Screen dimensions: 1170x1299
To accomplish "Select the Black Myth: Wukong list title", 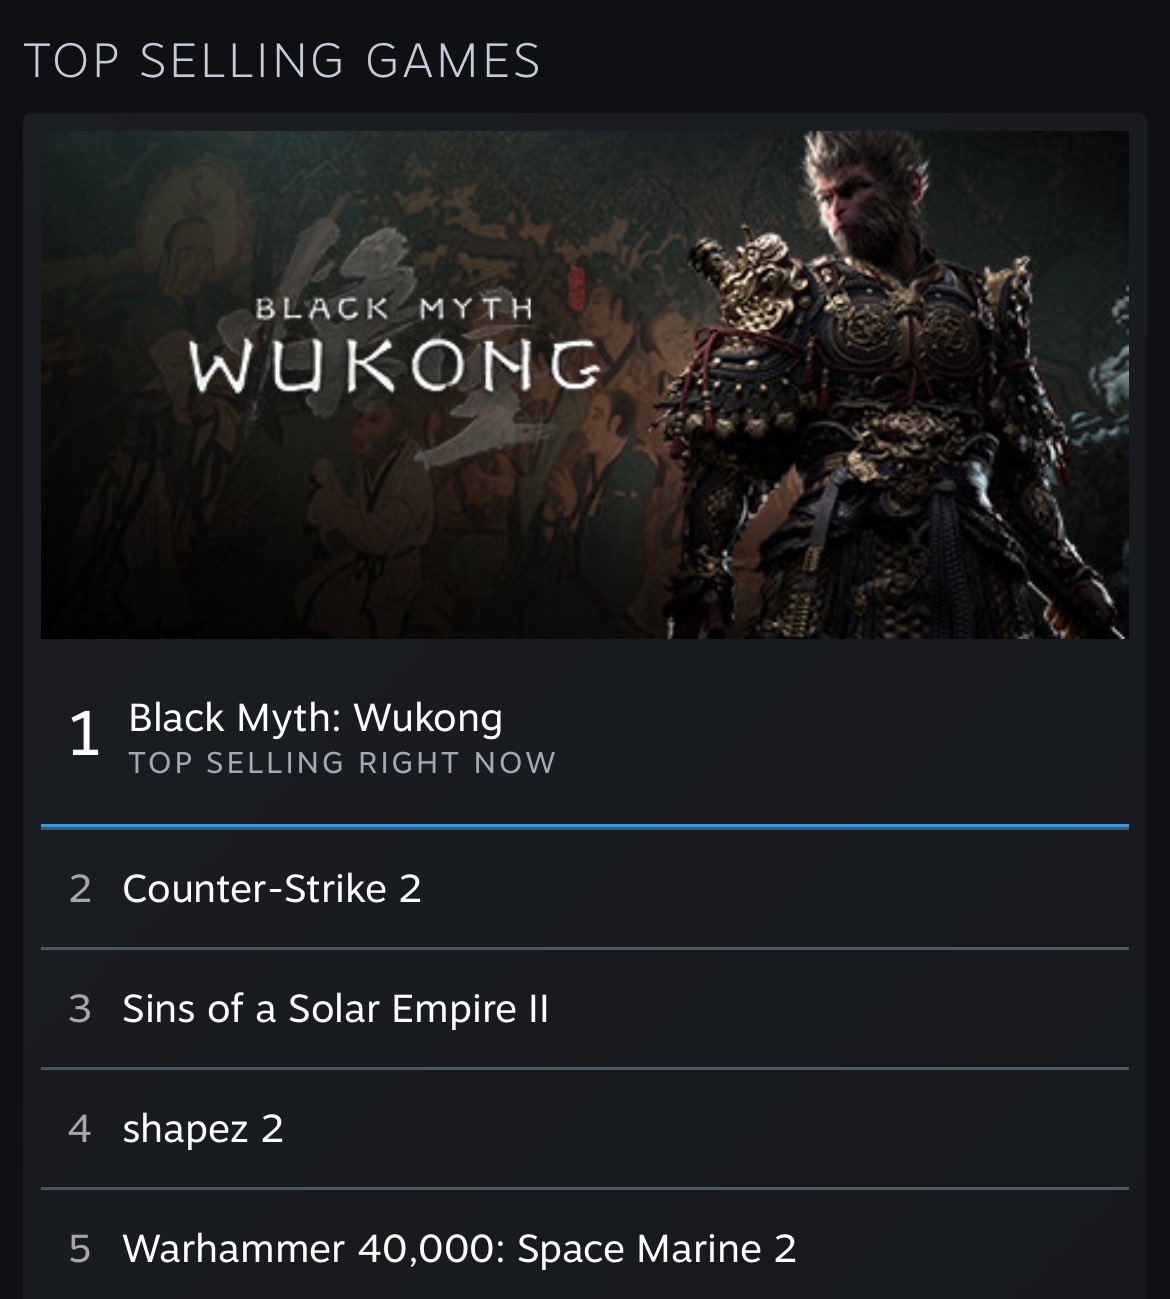I will pos(316,717).
